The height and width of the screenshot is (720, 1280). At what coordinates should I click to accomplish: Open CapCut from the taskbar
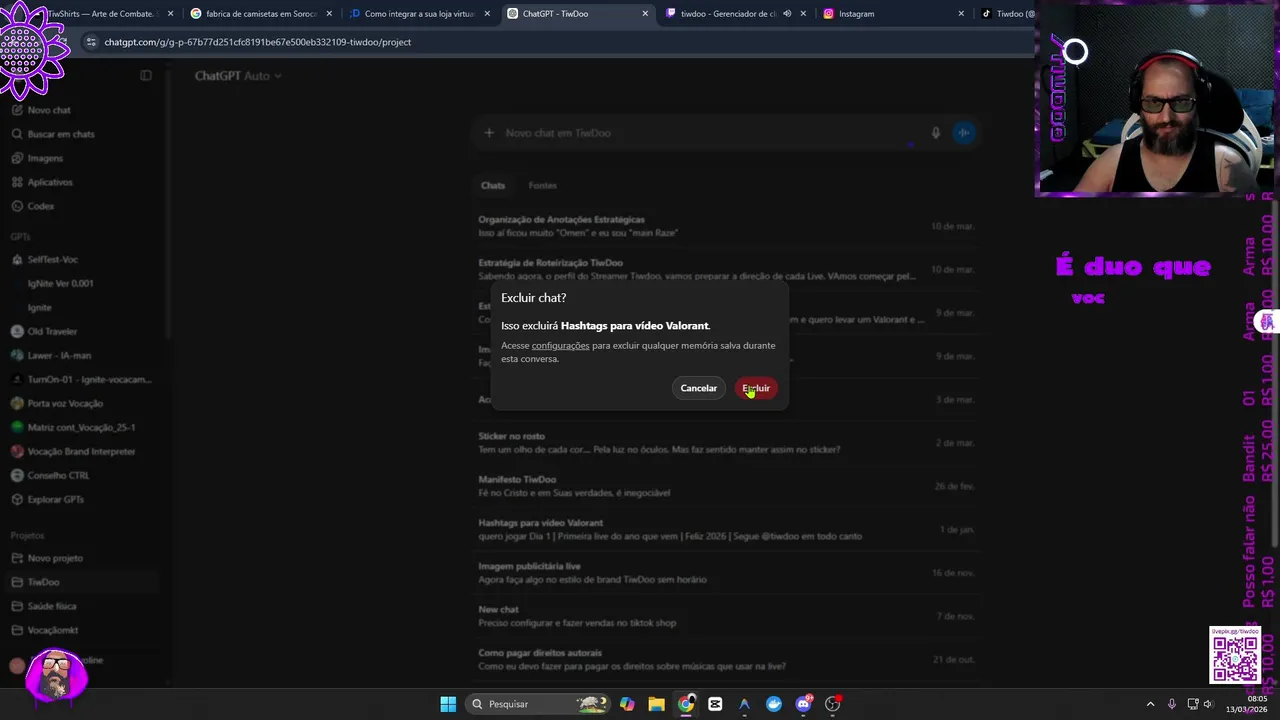point(715,704)
